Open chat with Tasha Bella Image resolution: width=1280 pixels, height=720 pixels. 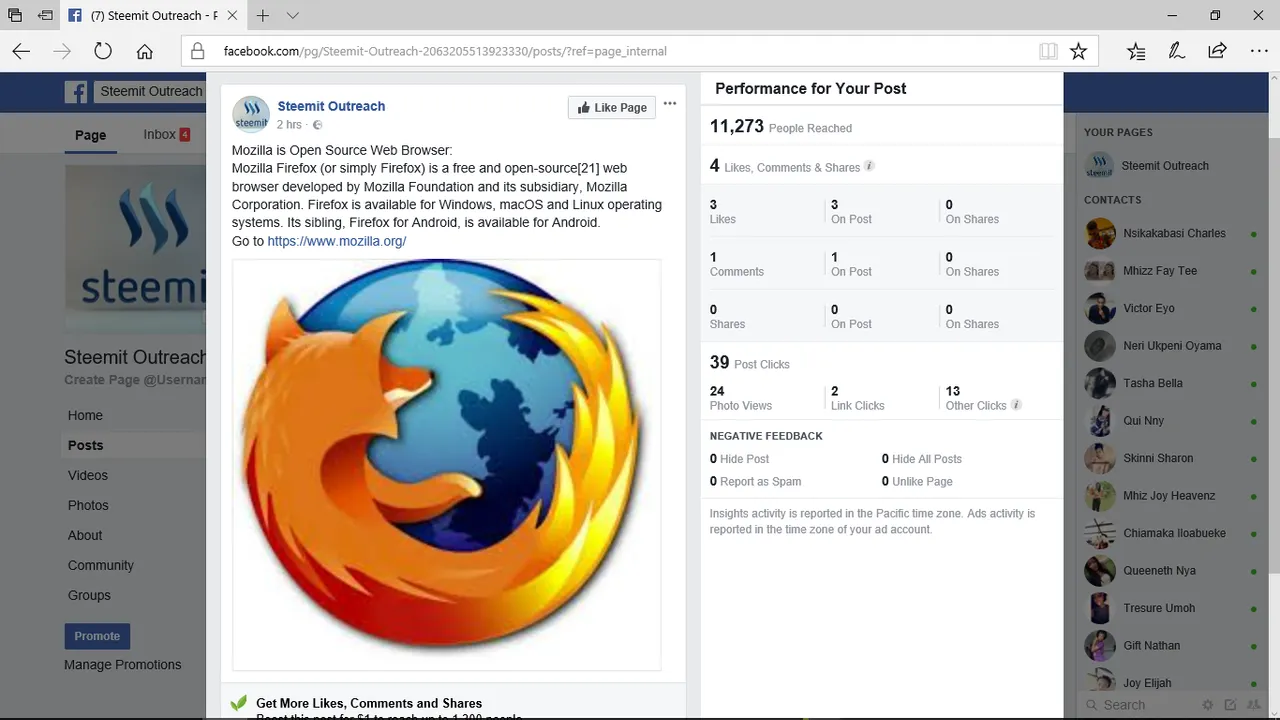pyautogui.click(x=1172, y=383)
